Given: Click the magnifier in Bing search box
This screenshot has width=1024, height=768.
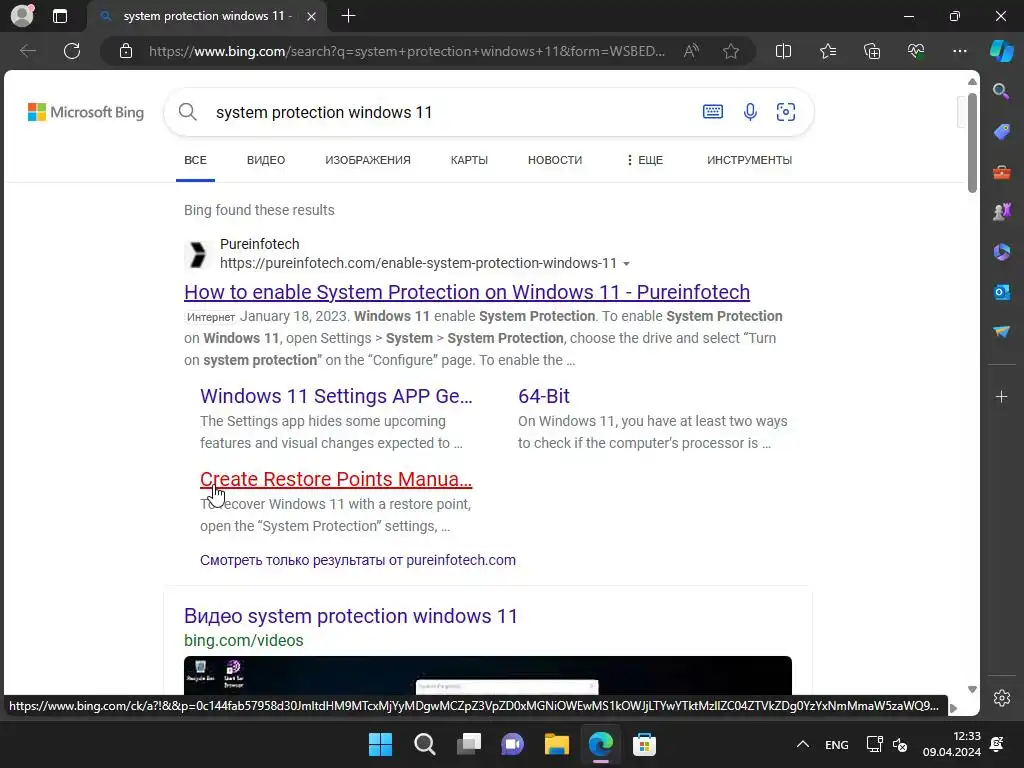Looking at the screenshot, I should tap(187, 112).
